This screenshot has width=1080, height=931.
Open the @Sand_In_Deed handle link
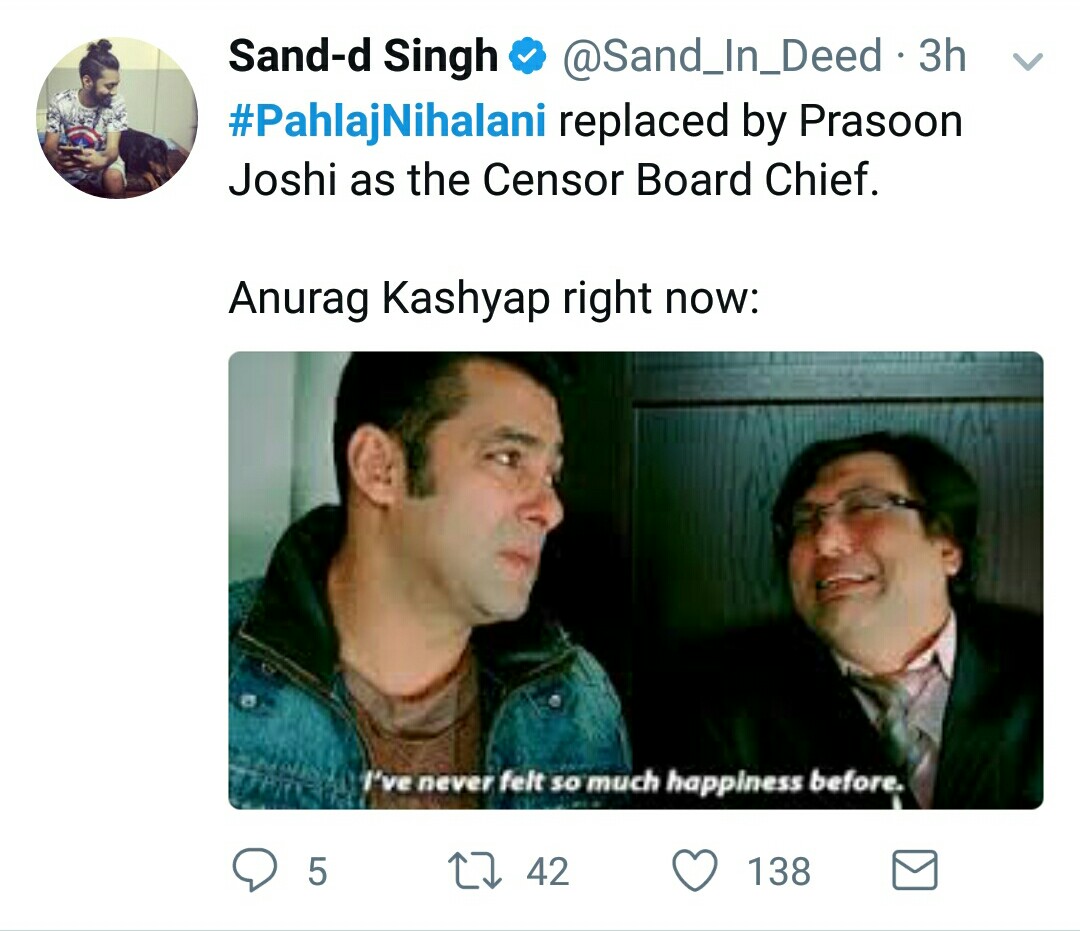point(722,57)
